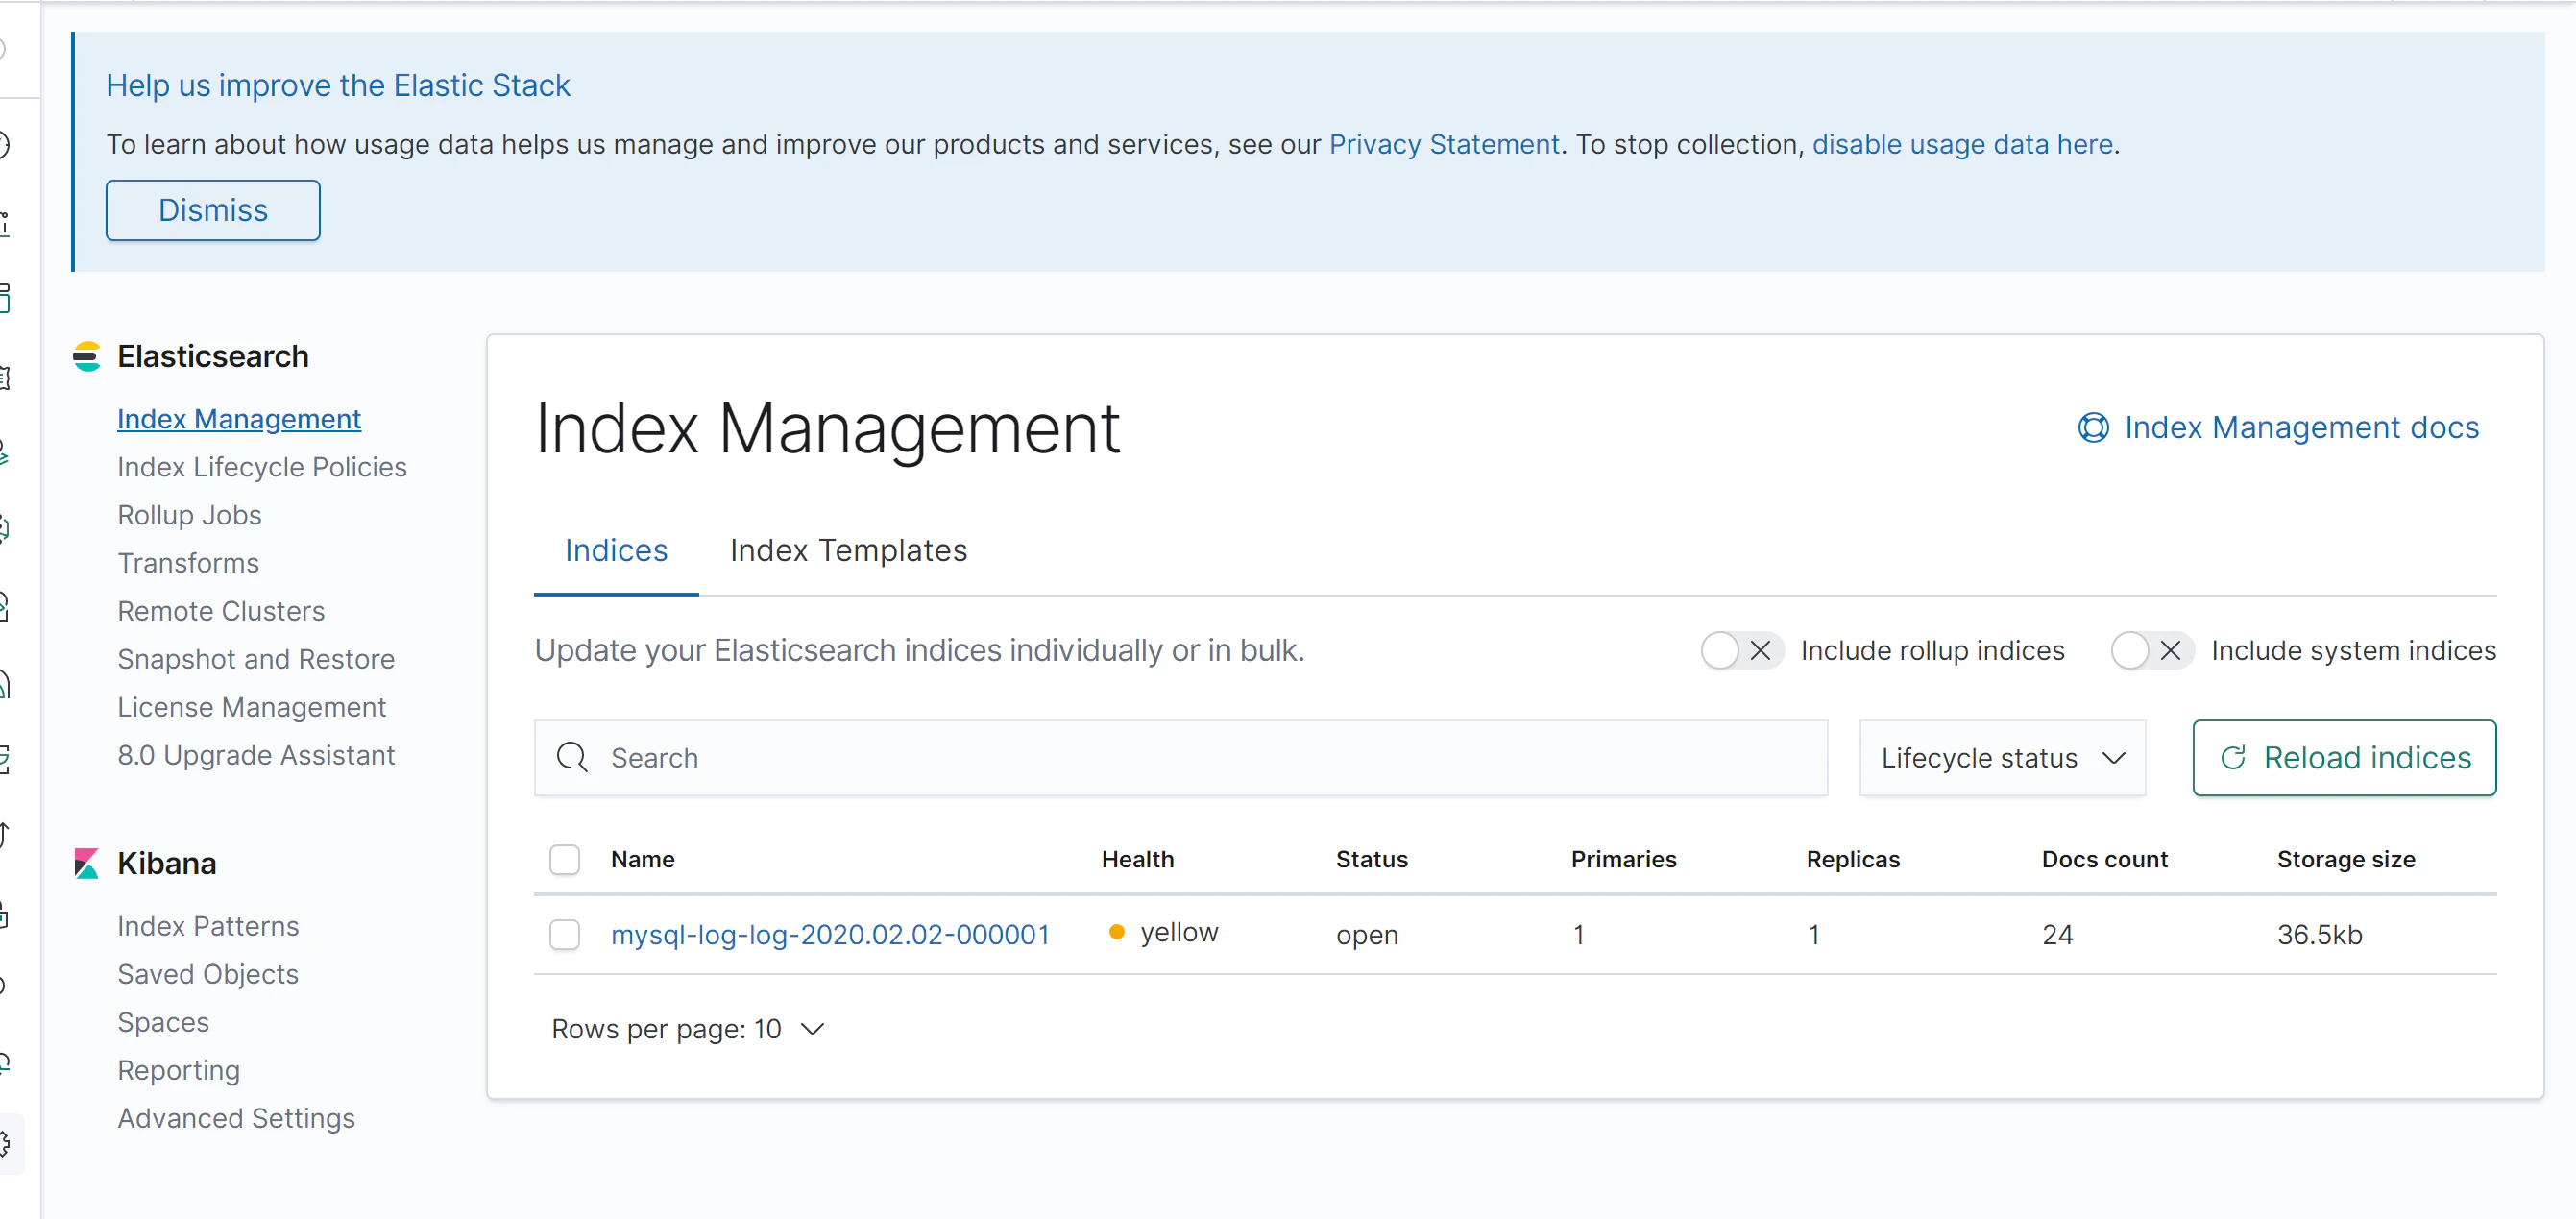Switch to the Index Templates tab
Viewport: 2576px width, 1219px height.
tap(848, 551)
